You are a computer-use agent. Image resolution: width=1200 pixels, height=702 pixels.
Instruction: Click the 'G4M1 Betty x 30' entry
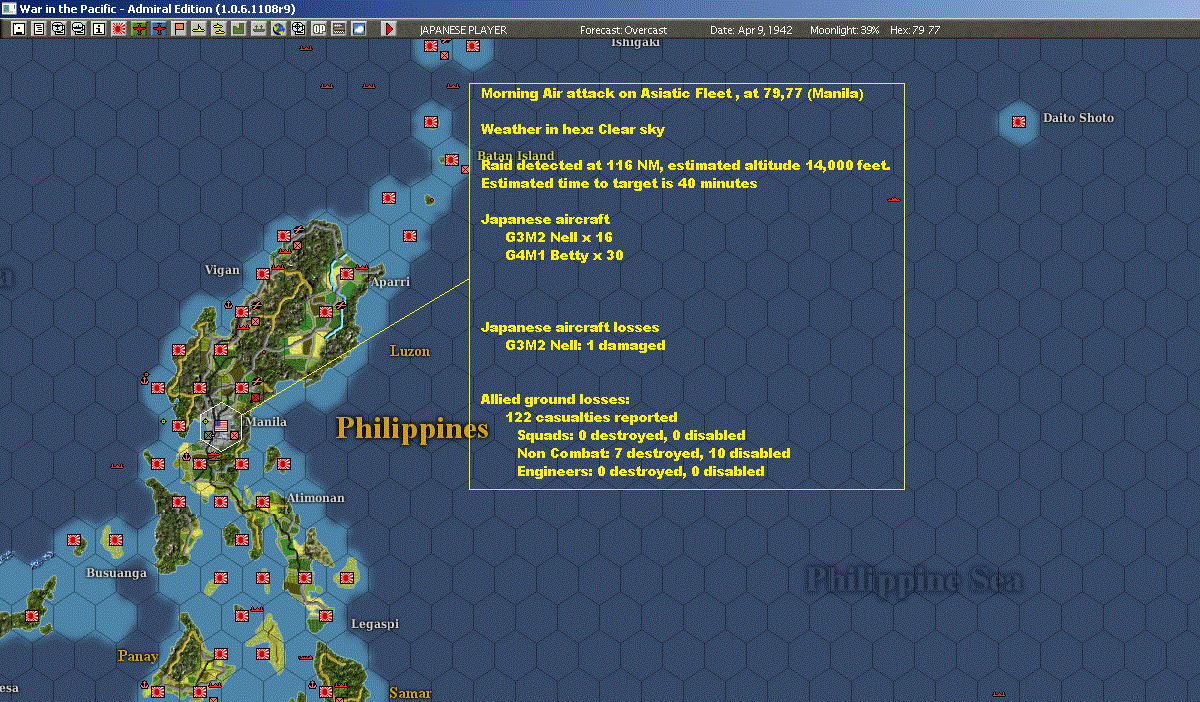point(565,255)
